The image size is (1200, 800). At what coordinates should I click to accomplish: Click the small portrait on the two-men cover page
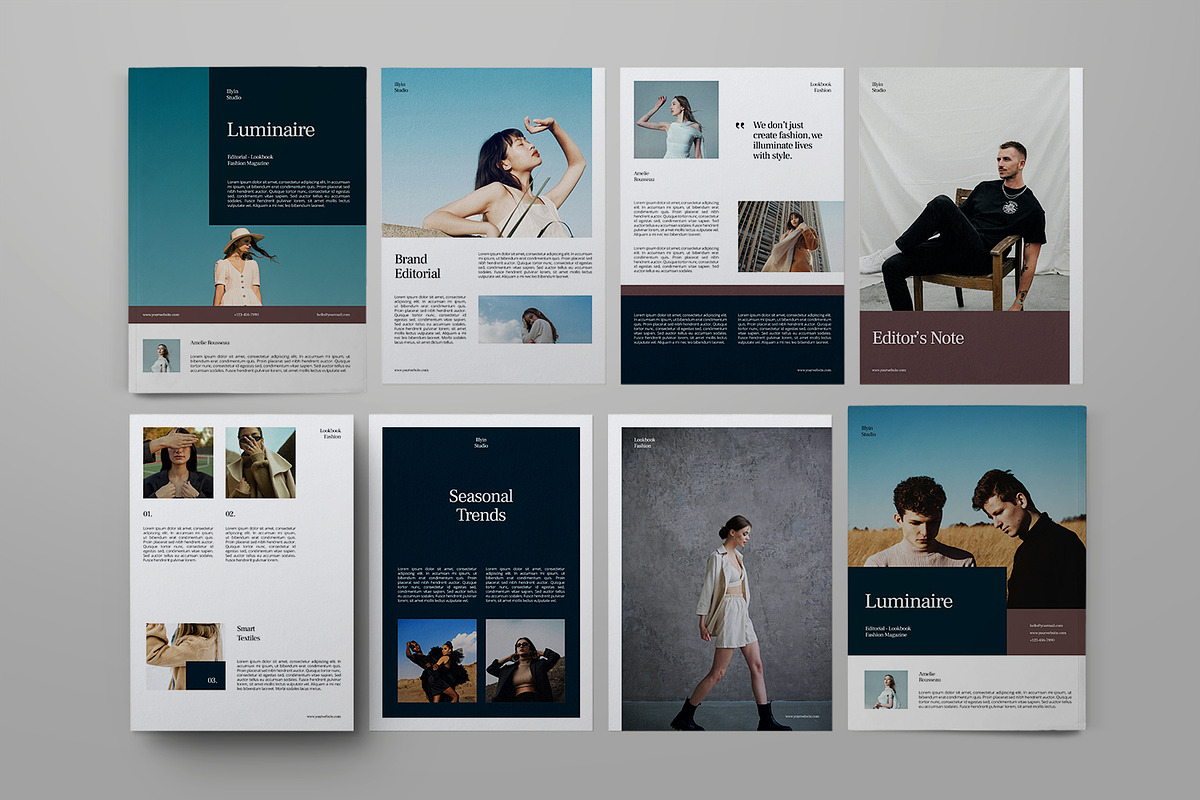pos(886,690)
